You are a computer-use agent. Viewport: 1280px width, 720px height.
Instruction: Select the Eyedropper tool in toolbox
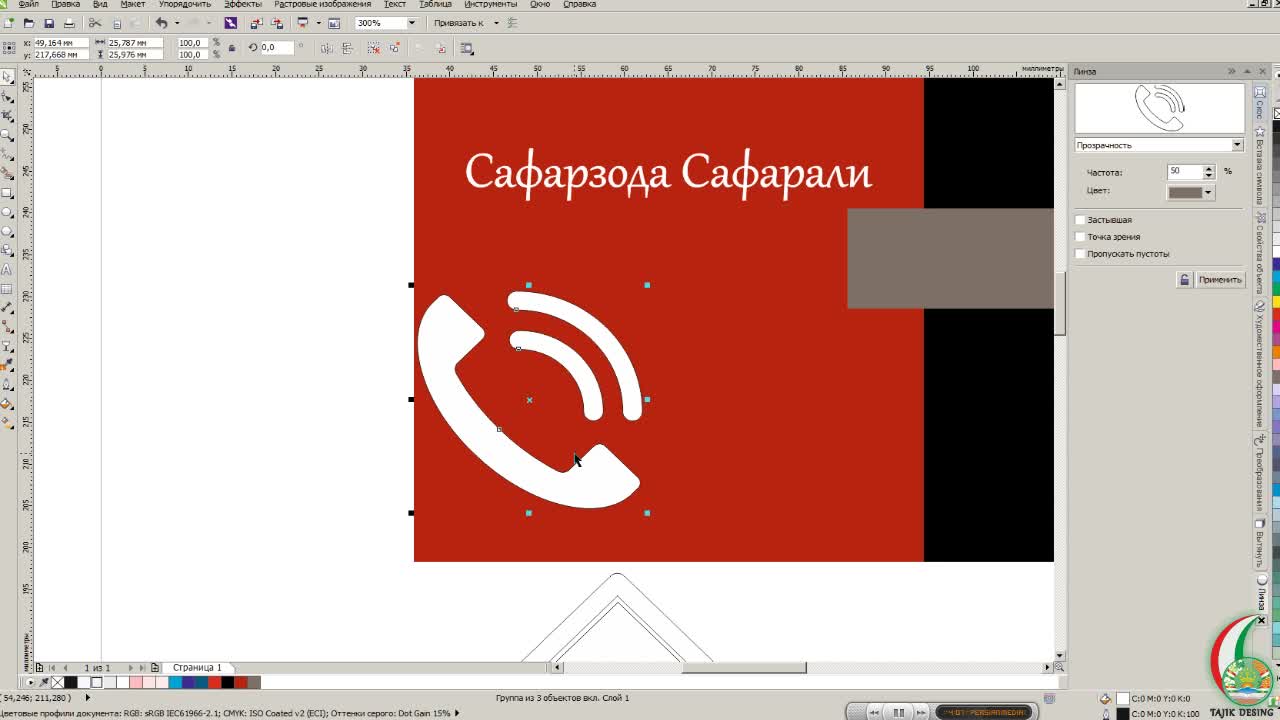7,366
